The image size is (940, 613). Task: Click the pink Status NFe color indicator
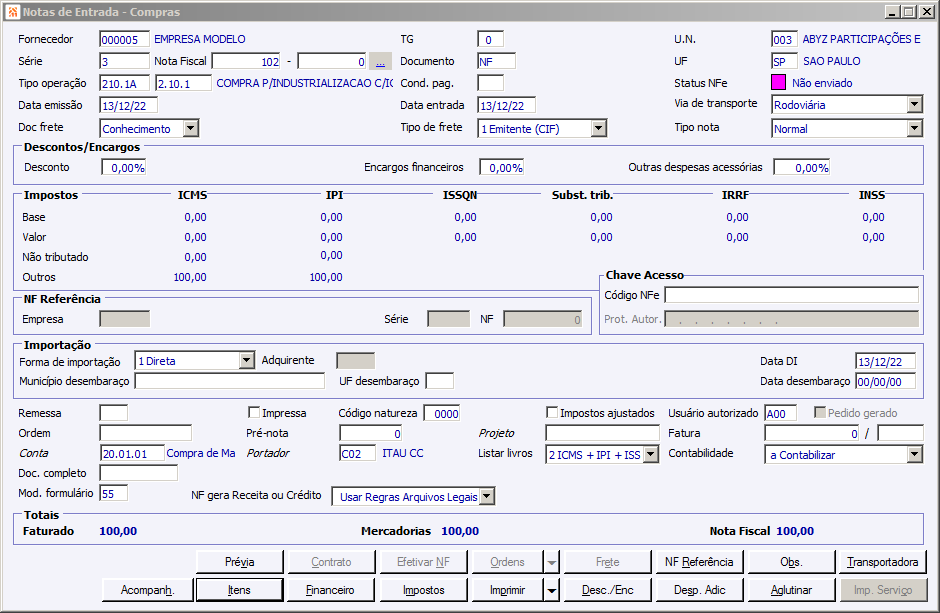779,83
